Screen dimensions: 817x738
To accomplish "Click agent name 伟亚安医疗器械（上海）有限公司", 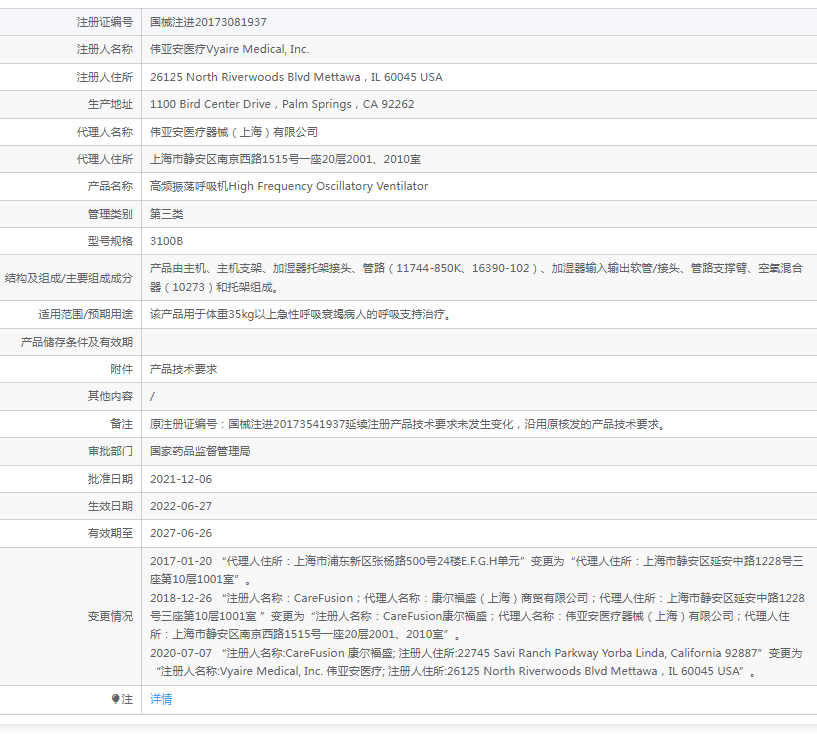I will 234,132.
